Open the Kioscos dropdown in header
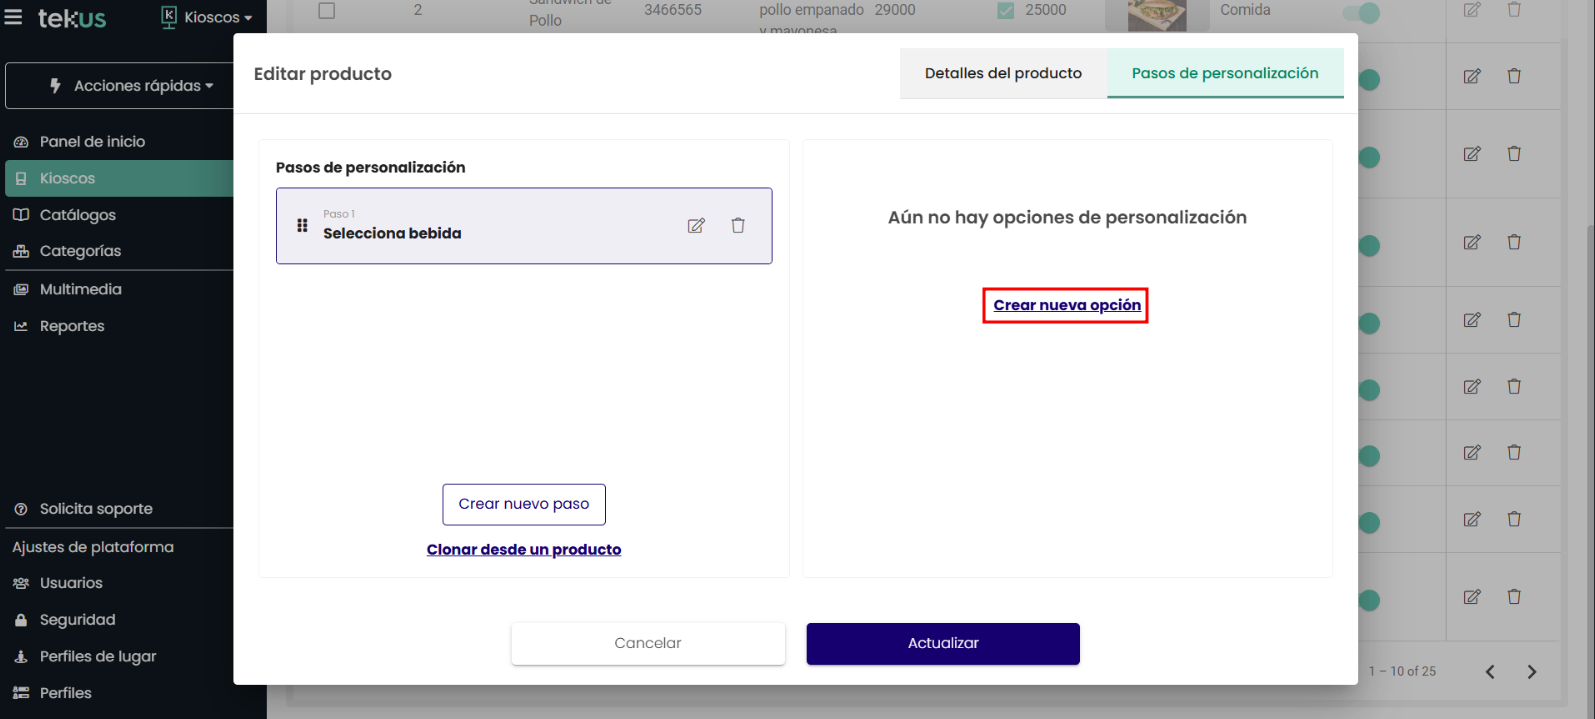Screen dimensions: 1595x719 point(208,17)
